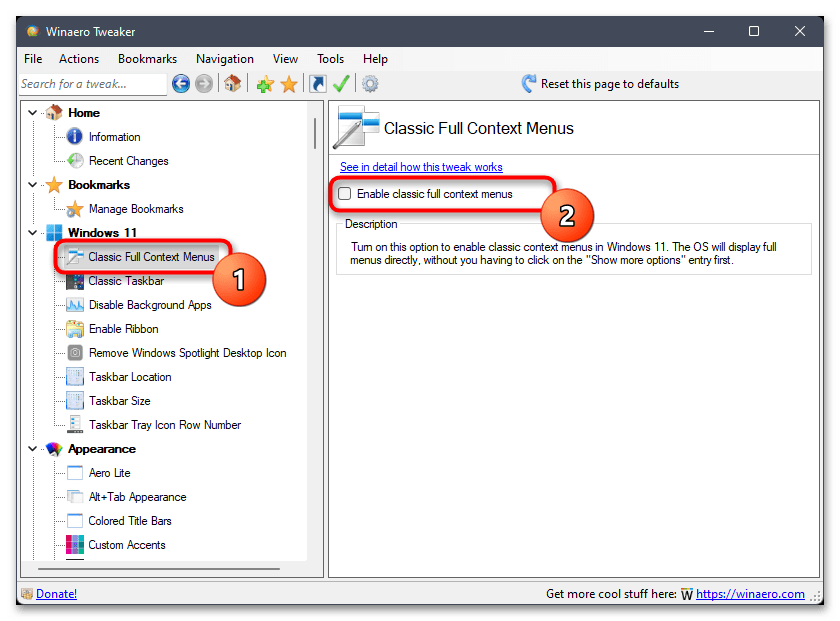Open the Help menu
The image size is (840, 621).
coord(375,58)
